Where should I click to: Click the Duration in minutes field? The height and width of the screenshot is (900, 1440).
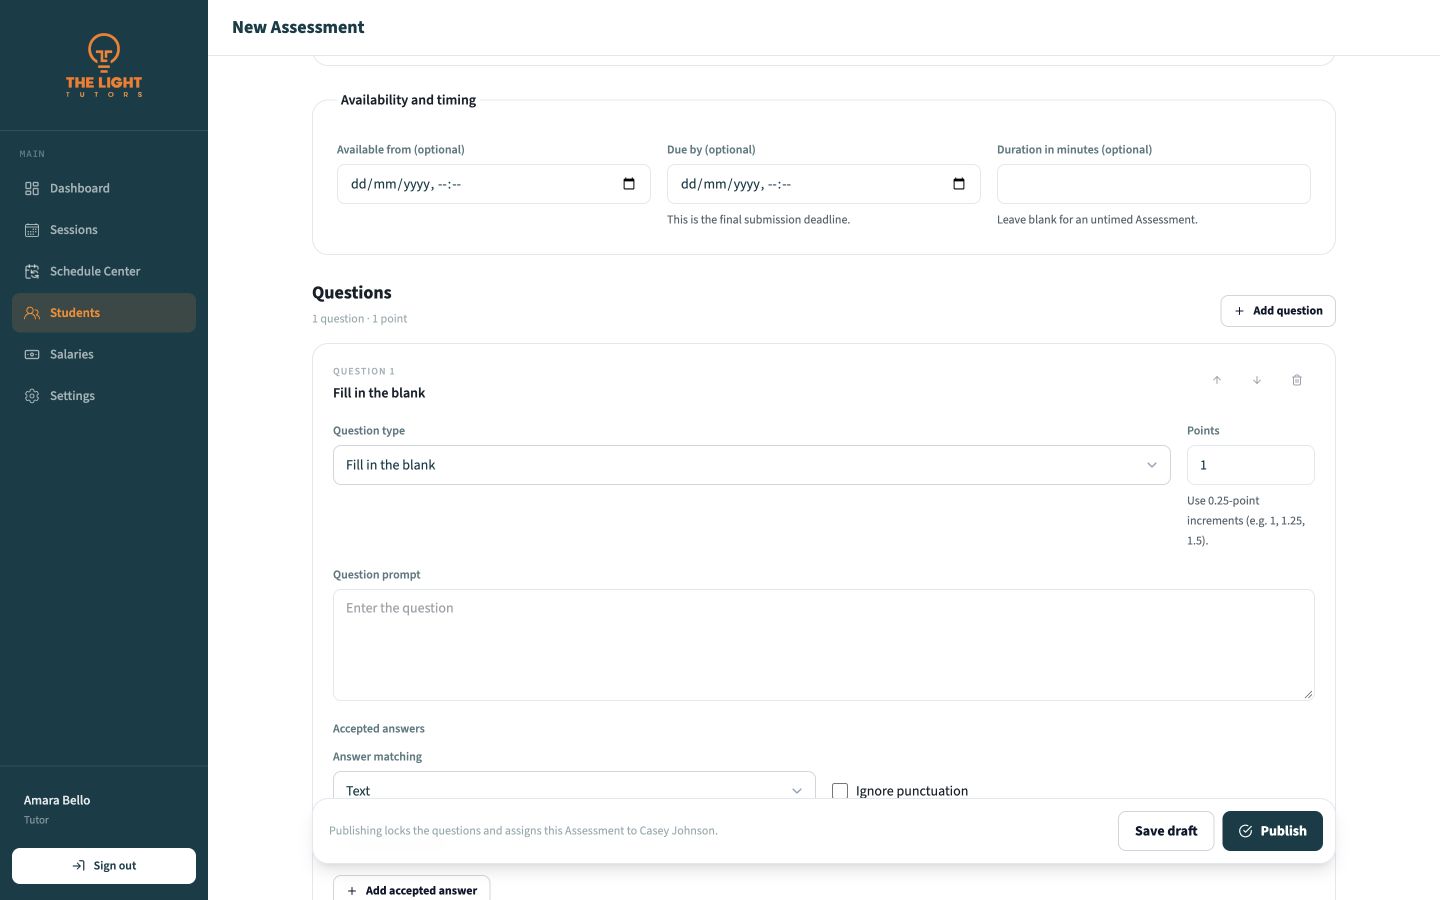[1153, 184]
